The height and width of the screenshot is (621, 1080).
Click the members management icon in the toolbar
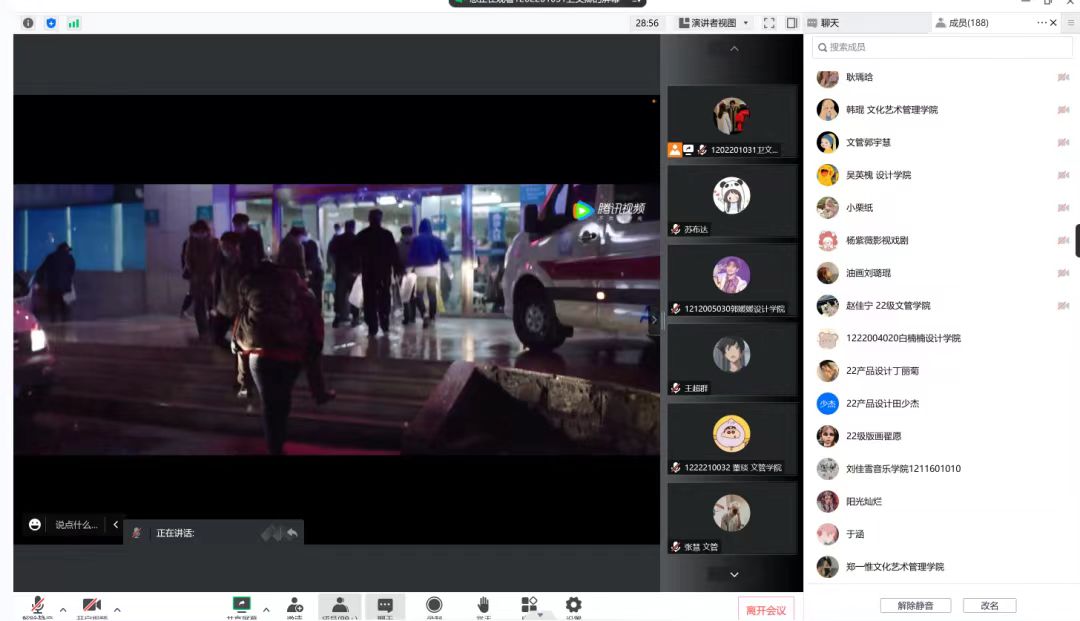tap(340, 606)
